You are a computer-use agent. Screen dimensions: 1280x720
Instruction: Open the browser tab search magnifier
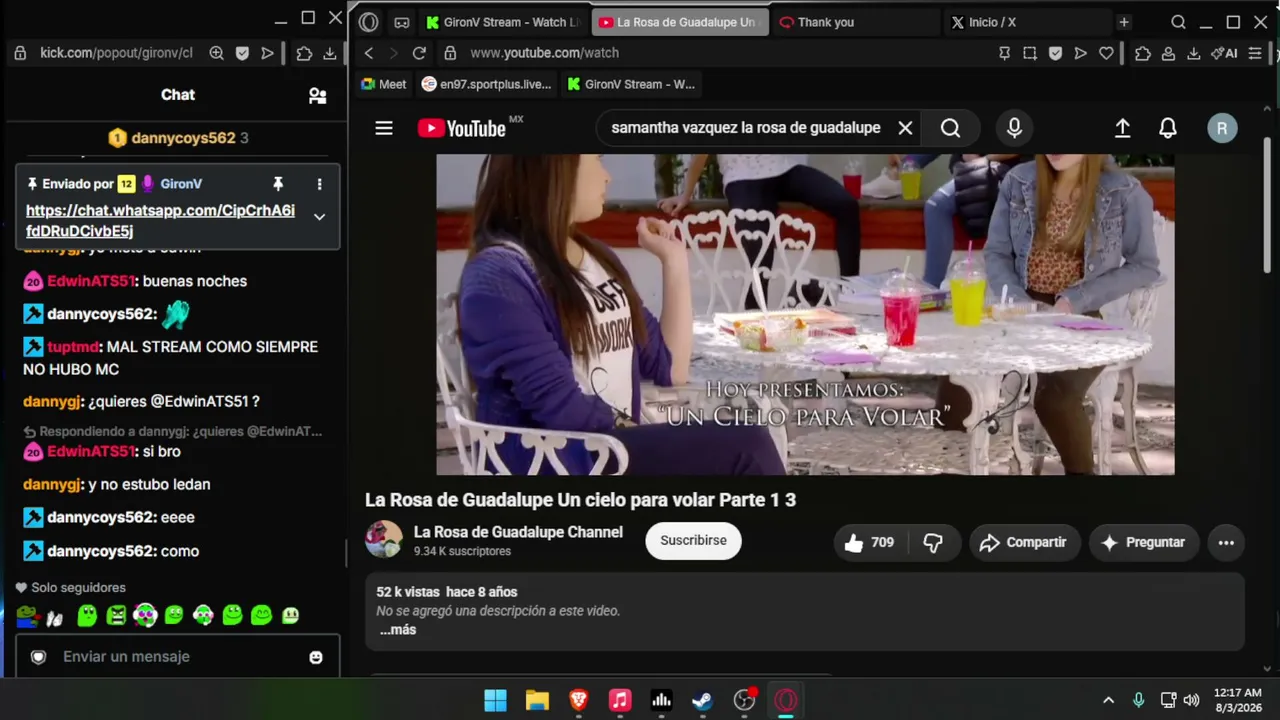[x=1178, y=22]
